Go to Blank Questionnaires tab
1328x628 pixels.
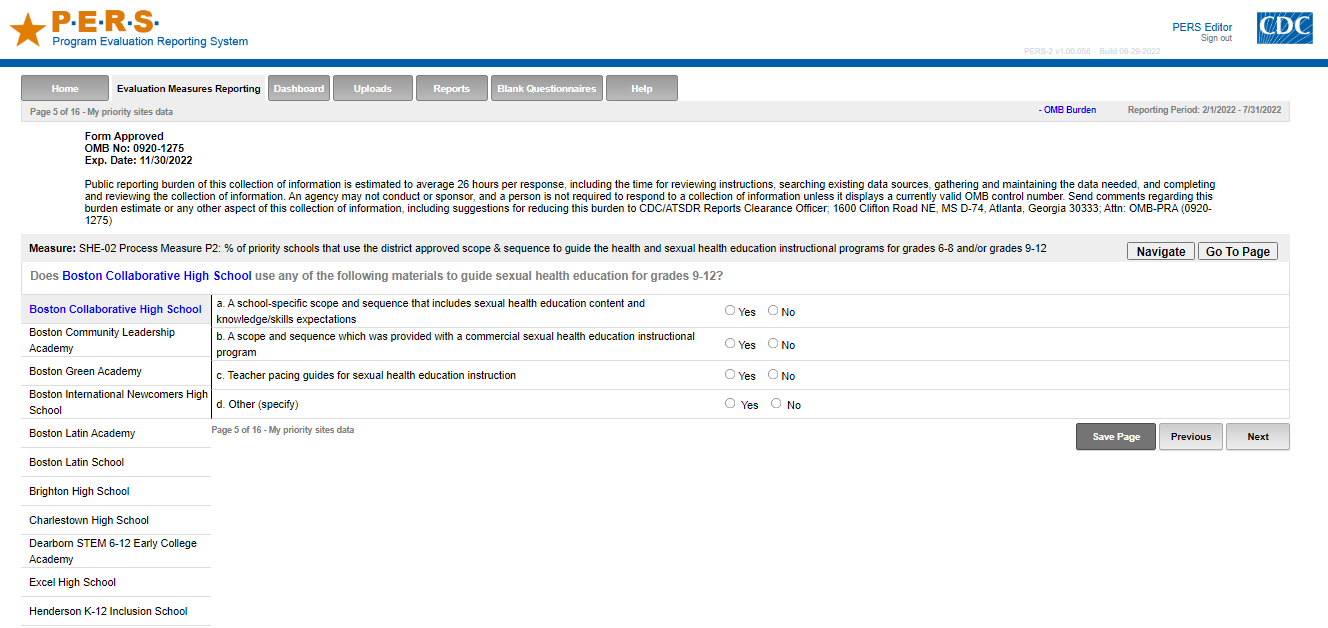pos(547,89)
